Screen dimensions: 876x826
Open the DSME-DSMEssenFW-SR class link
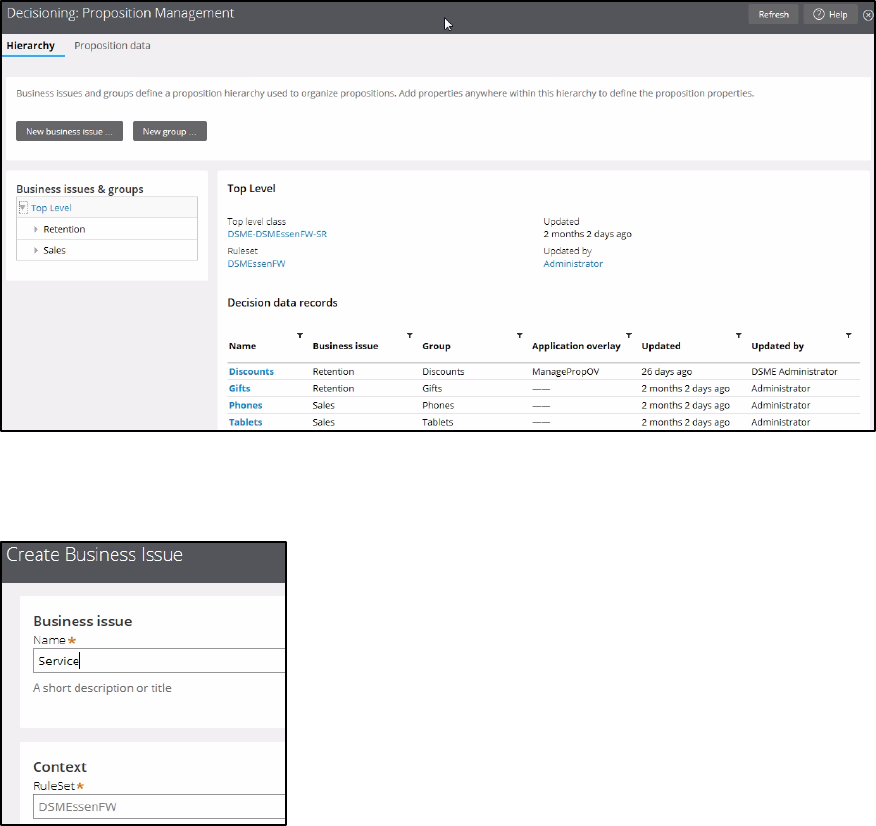277,234
